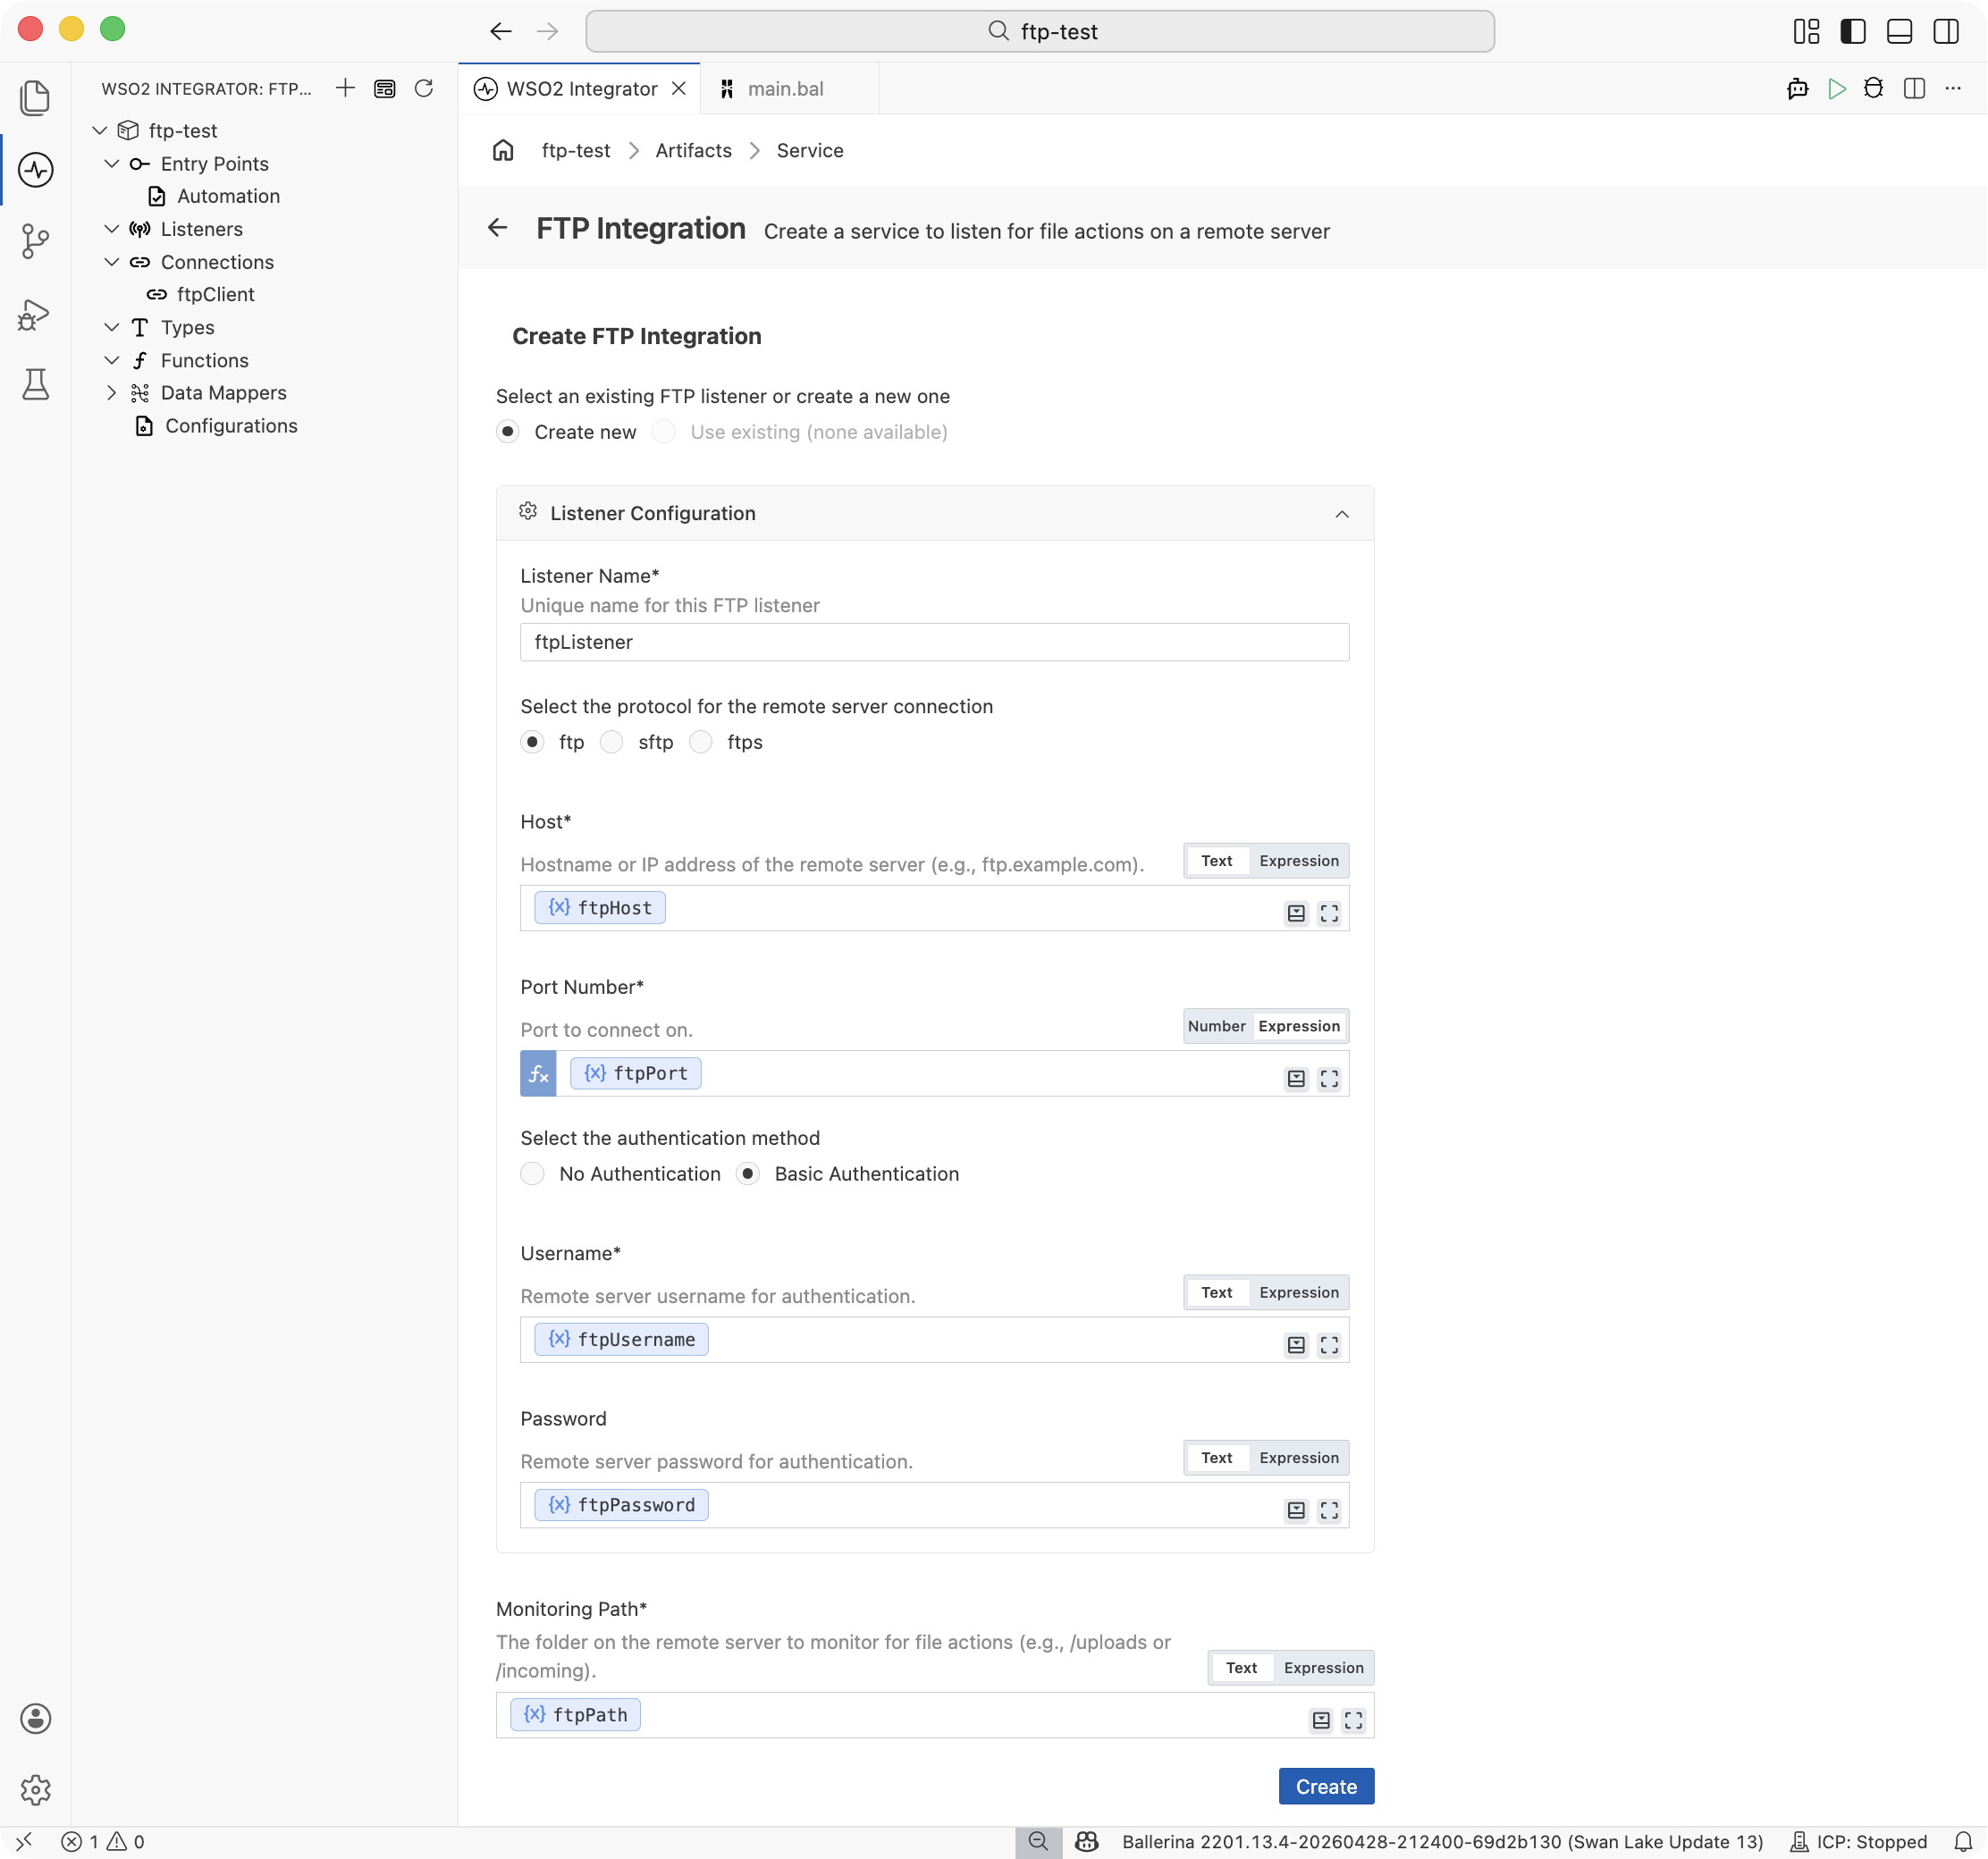Toggle the bottom panel layout icon

(x=1899, y=31)
